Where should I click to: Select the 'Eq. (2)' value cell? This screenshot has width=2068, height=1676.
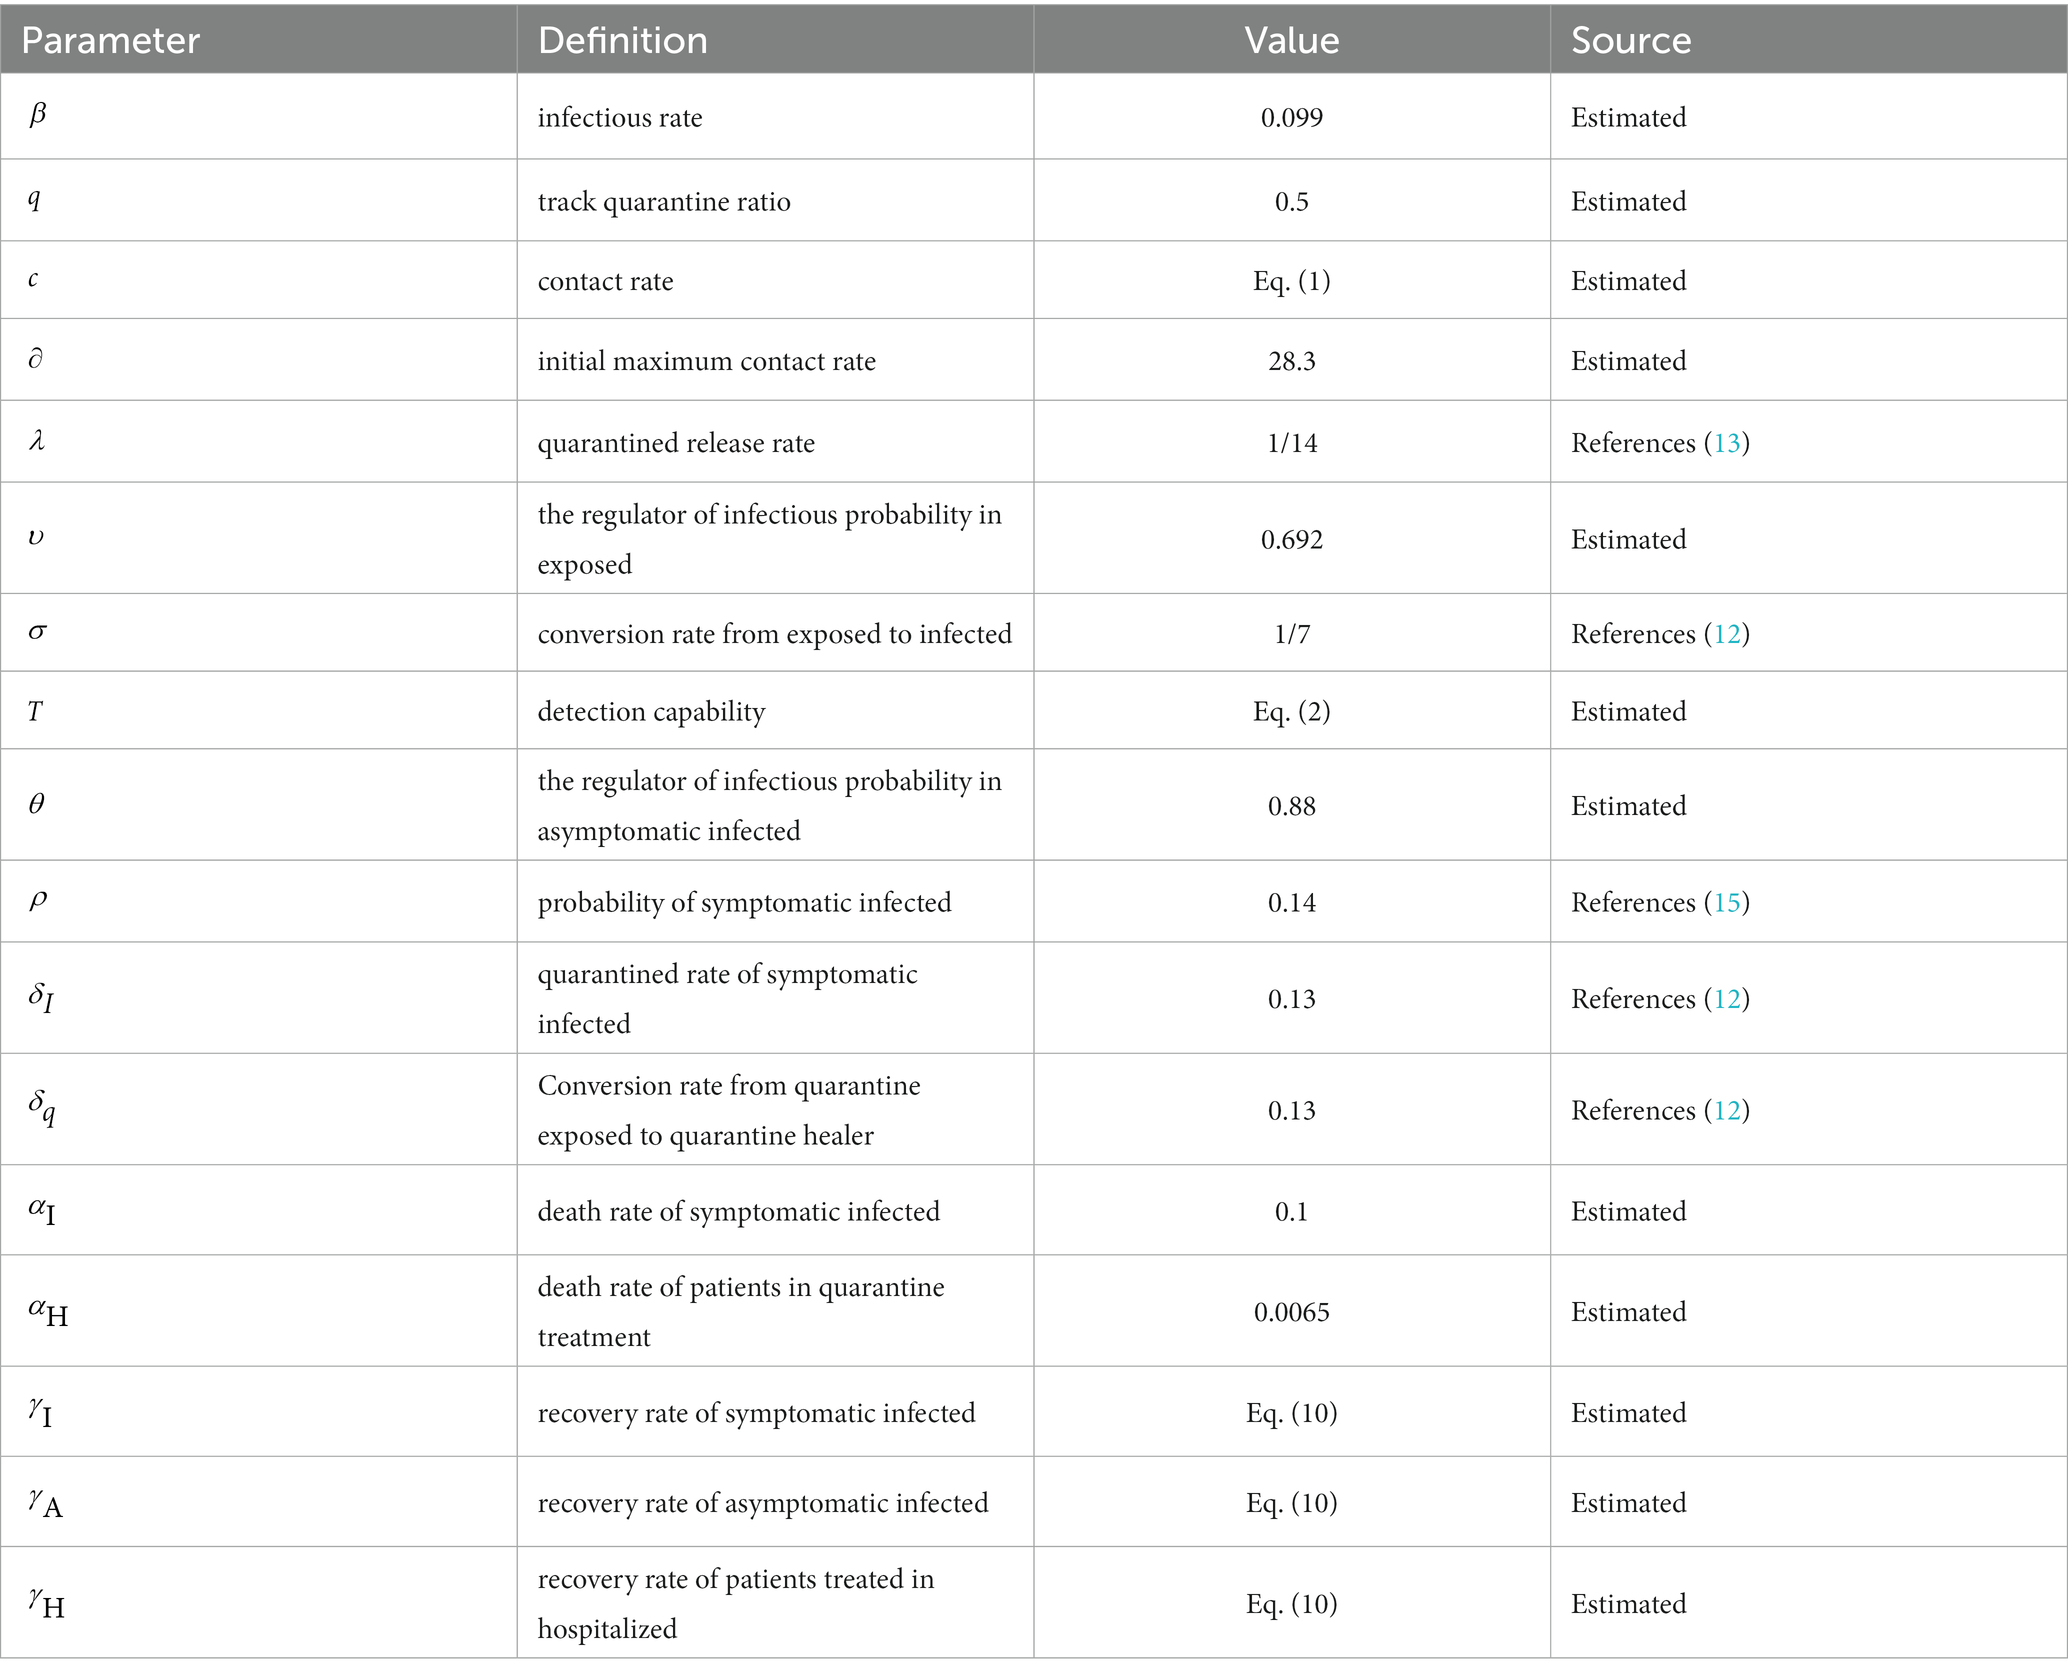[1292, 712]
